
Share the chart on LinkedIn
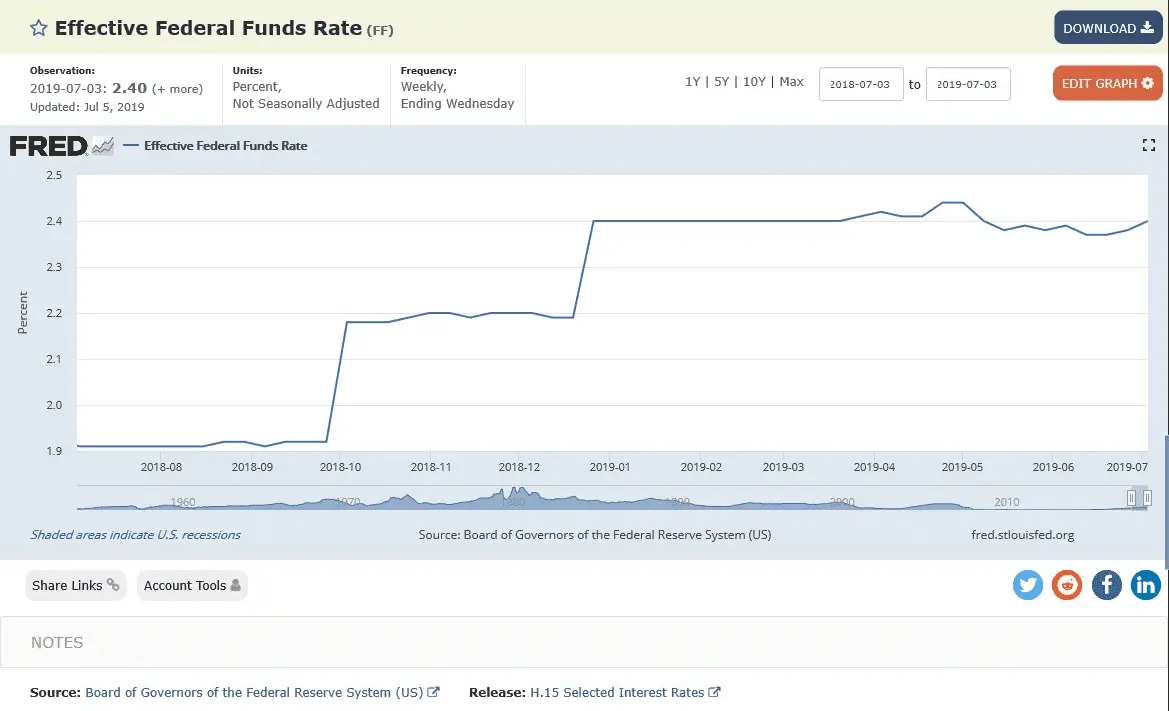coord(1145,585)
